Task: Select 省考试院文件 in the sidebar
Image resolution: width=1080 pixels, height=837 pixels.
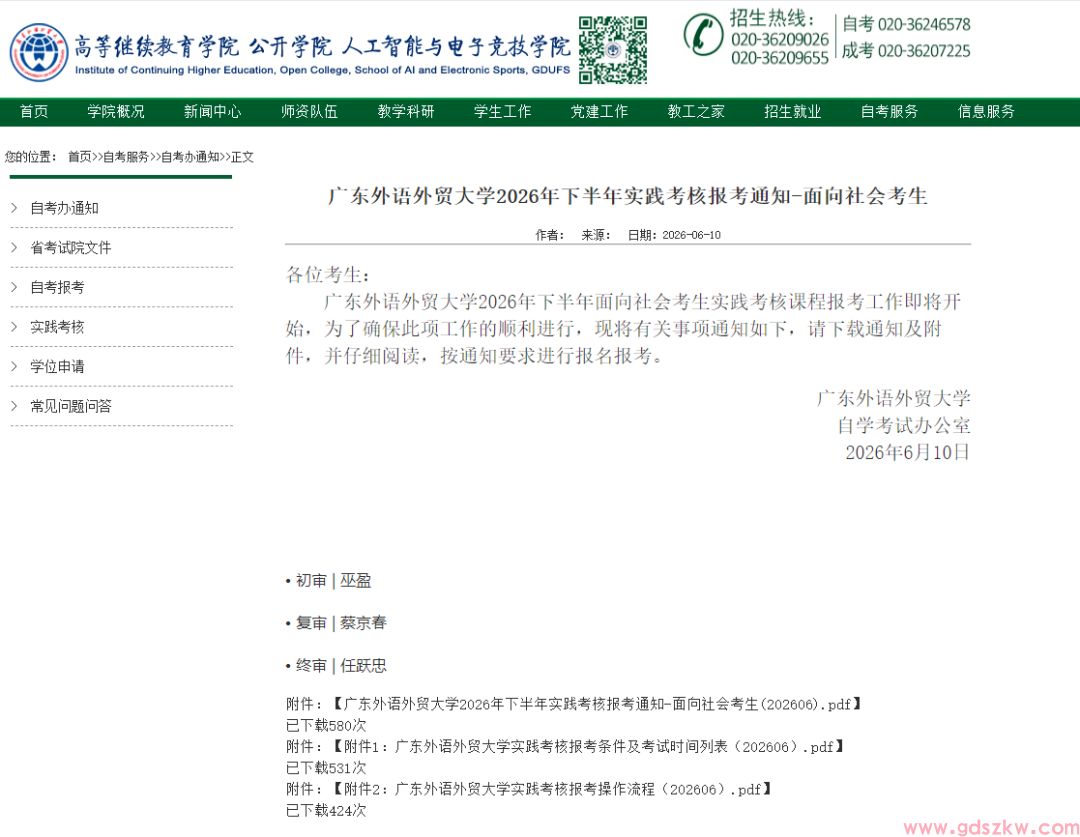Action: point(70,248)
